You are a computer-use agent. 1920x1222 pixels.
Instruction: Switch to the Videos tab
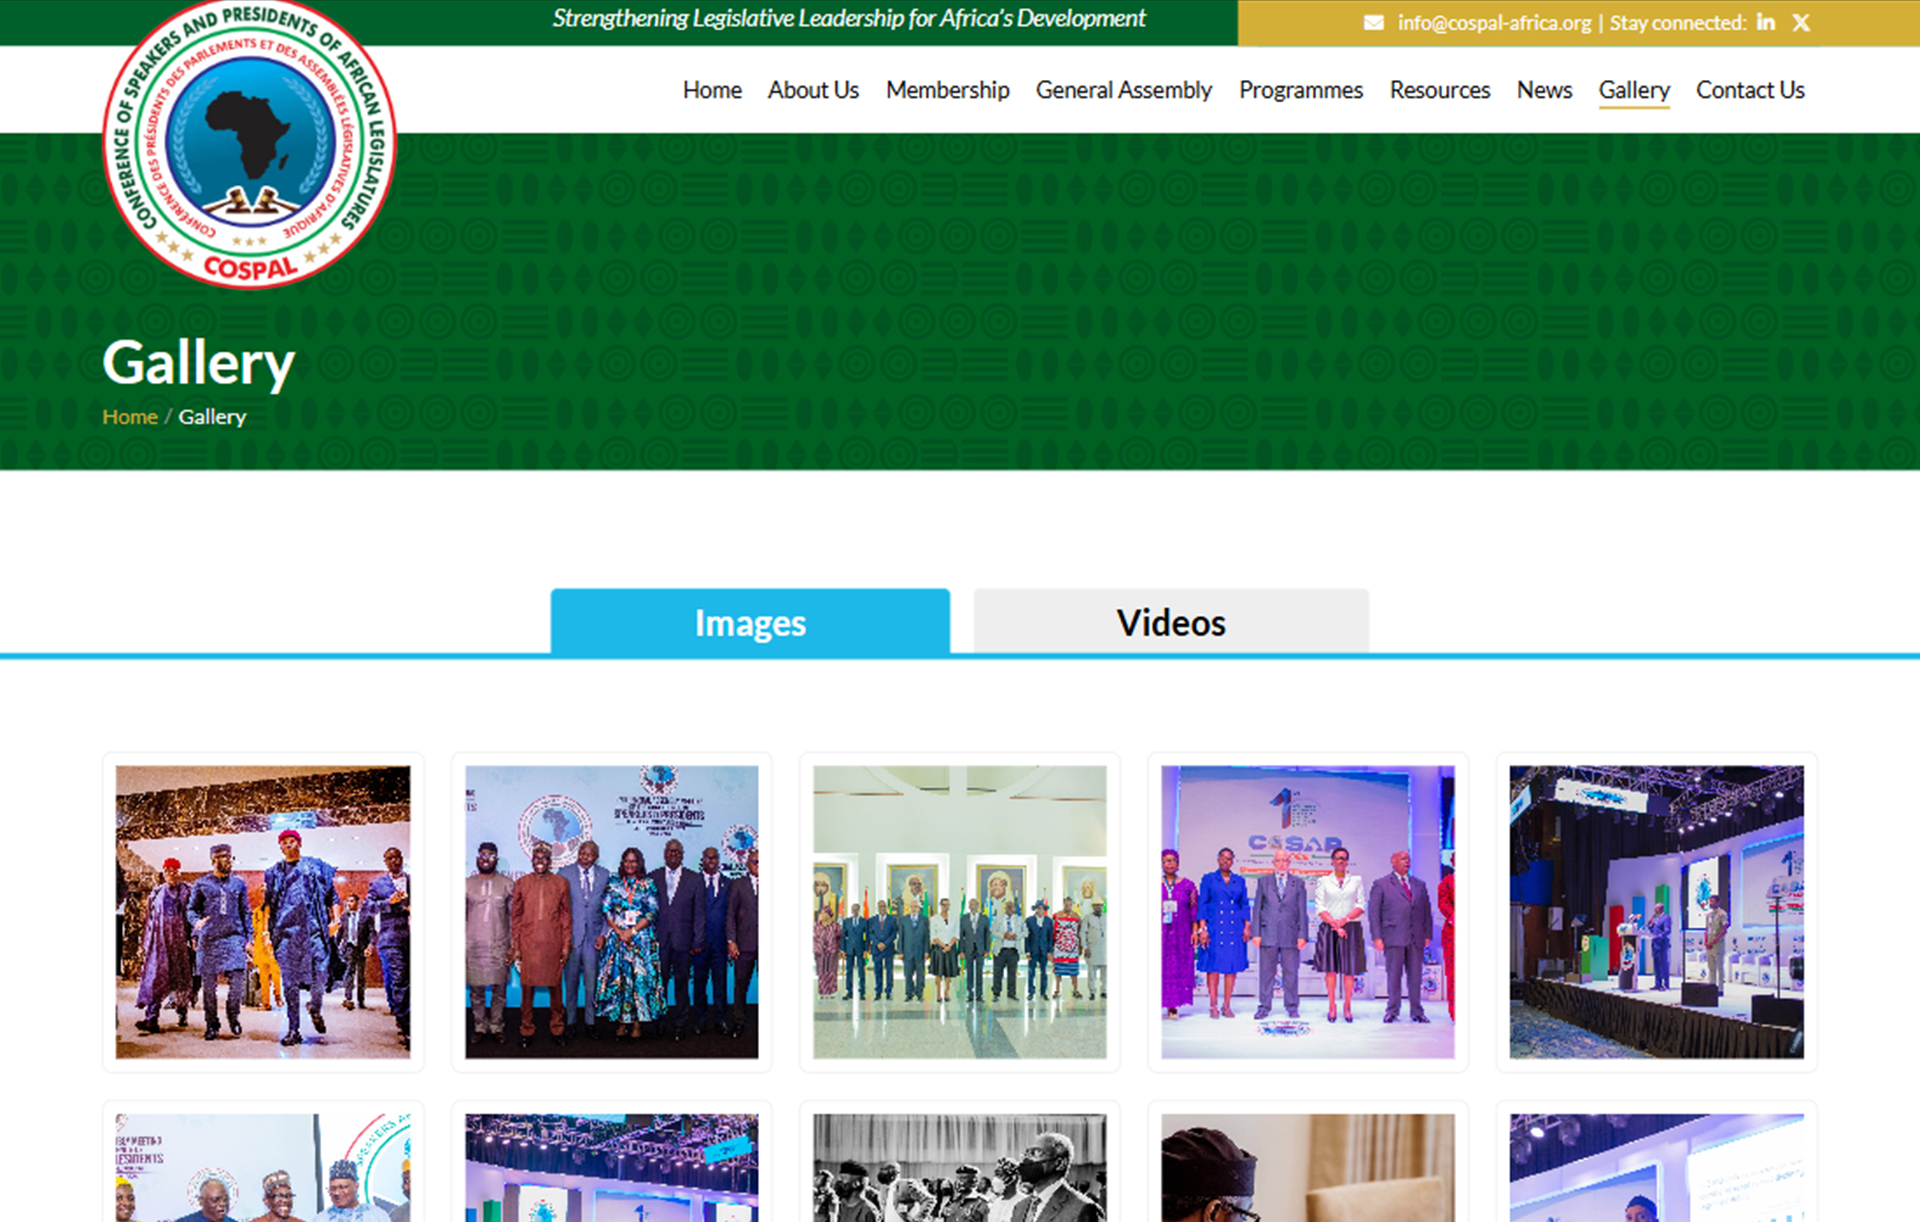[x=1170, y=622]
